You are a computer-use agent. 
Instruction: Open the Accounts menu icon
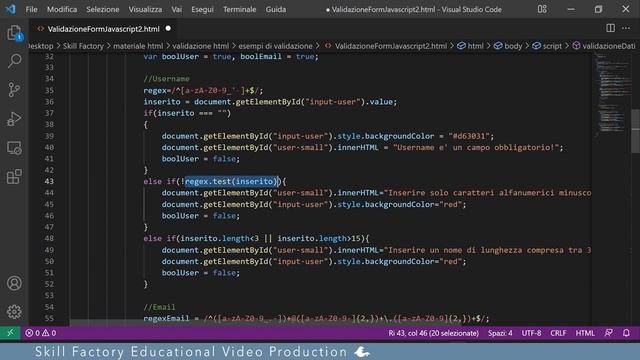point(14,283)
